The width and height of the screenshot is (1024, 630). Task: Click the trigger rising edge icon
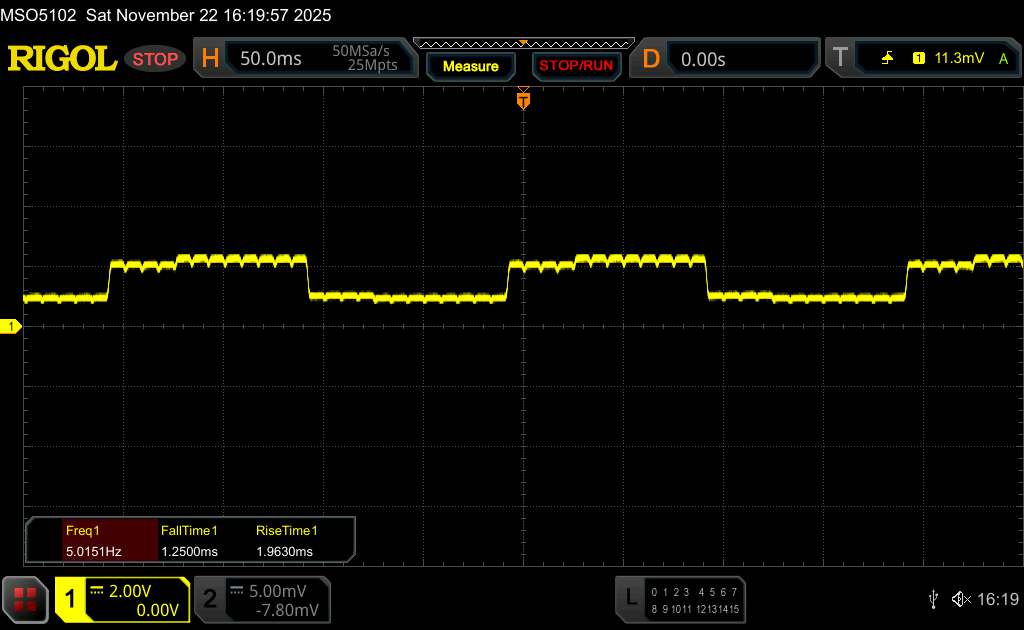click(887, 59)
